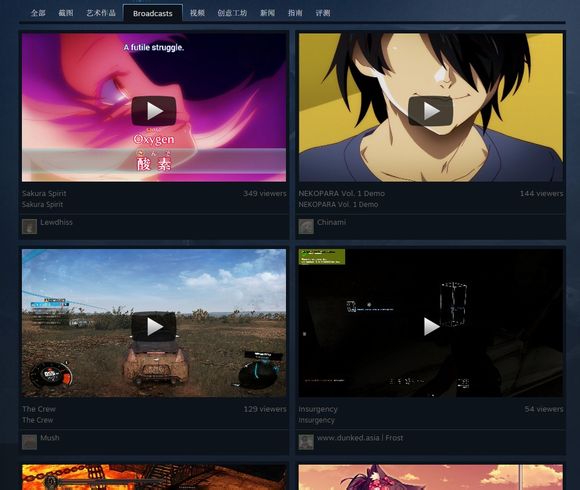Click the 54 viewers count
Screen dimensions: 580x490
coord(544,409)
